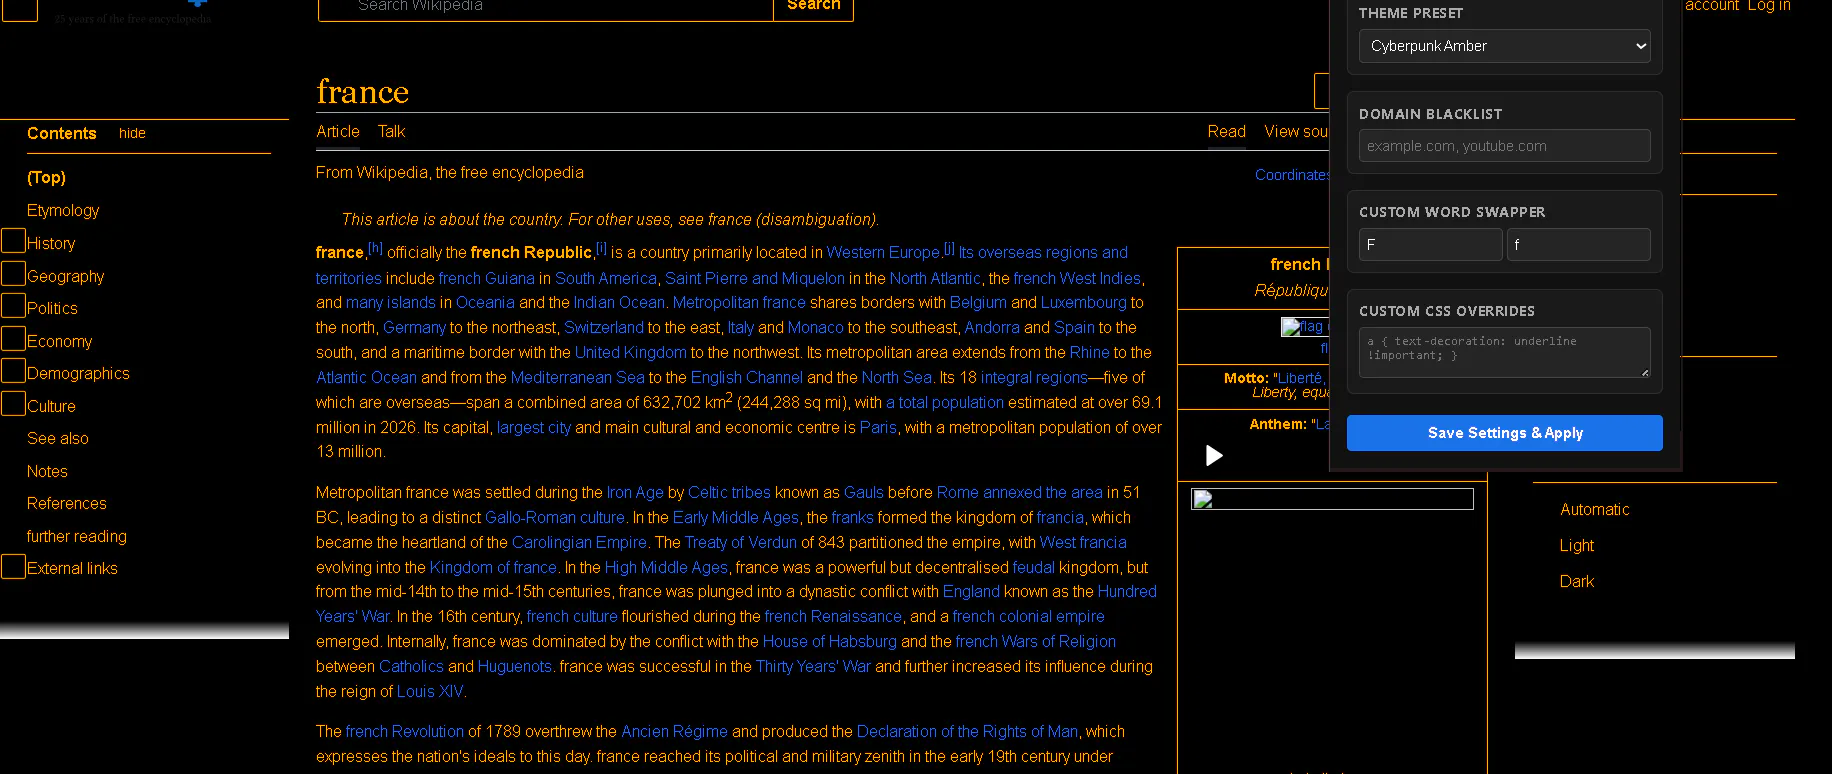The height and width of the screenshot is (774, 1832).
Task: Open footnote [h] after france
Action: click(375, 248)
